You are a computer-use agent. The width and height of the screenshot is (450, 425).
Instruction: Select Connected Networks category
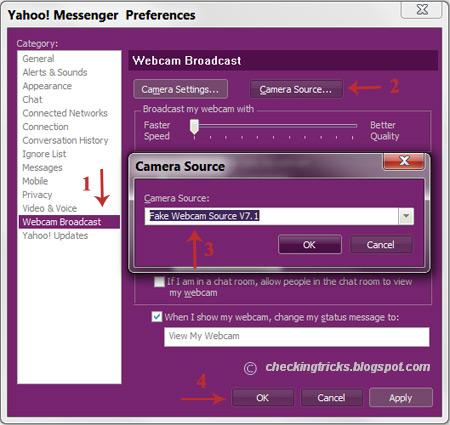[65, 113]
